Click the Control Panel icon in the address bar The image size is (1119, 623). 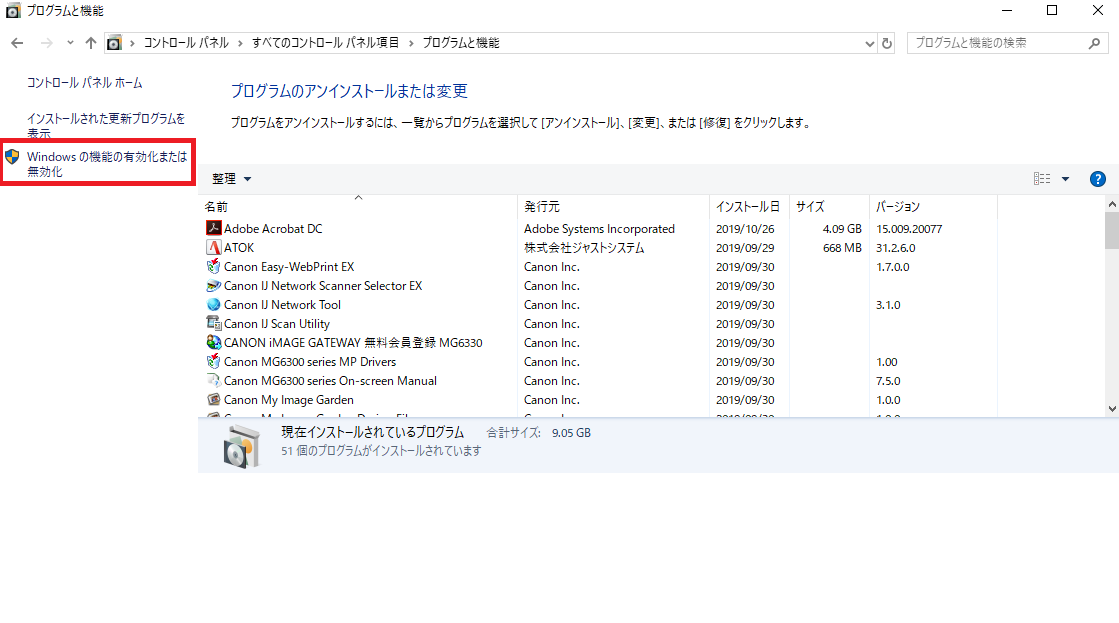pyautogui.click(x=113, y=43)
